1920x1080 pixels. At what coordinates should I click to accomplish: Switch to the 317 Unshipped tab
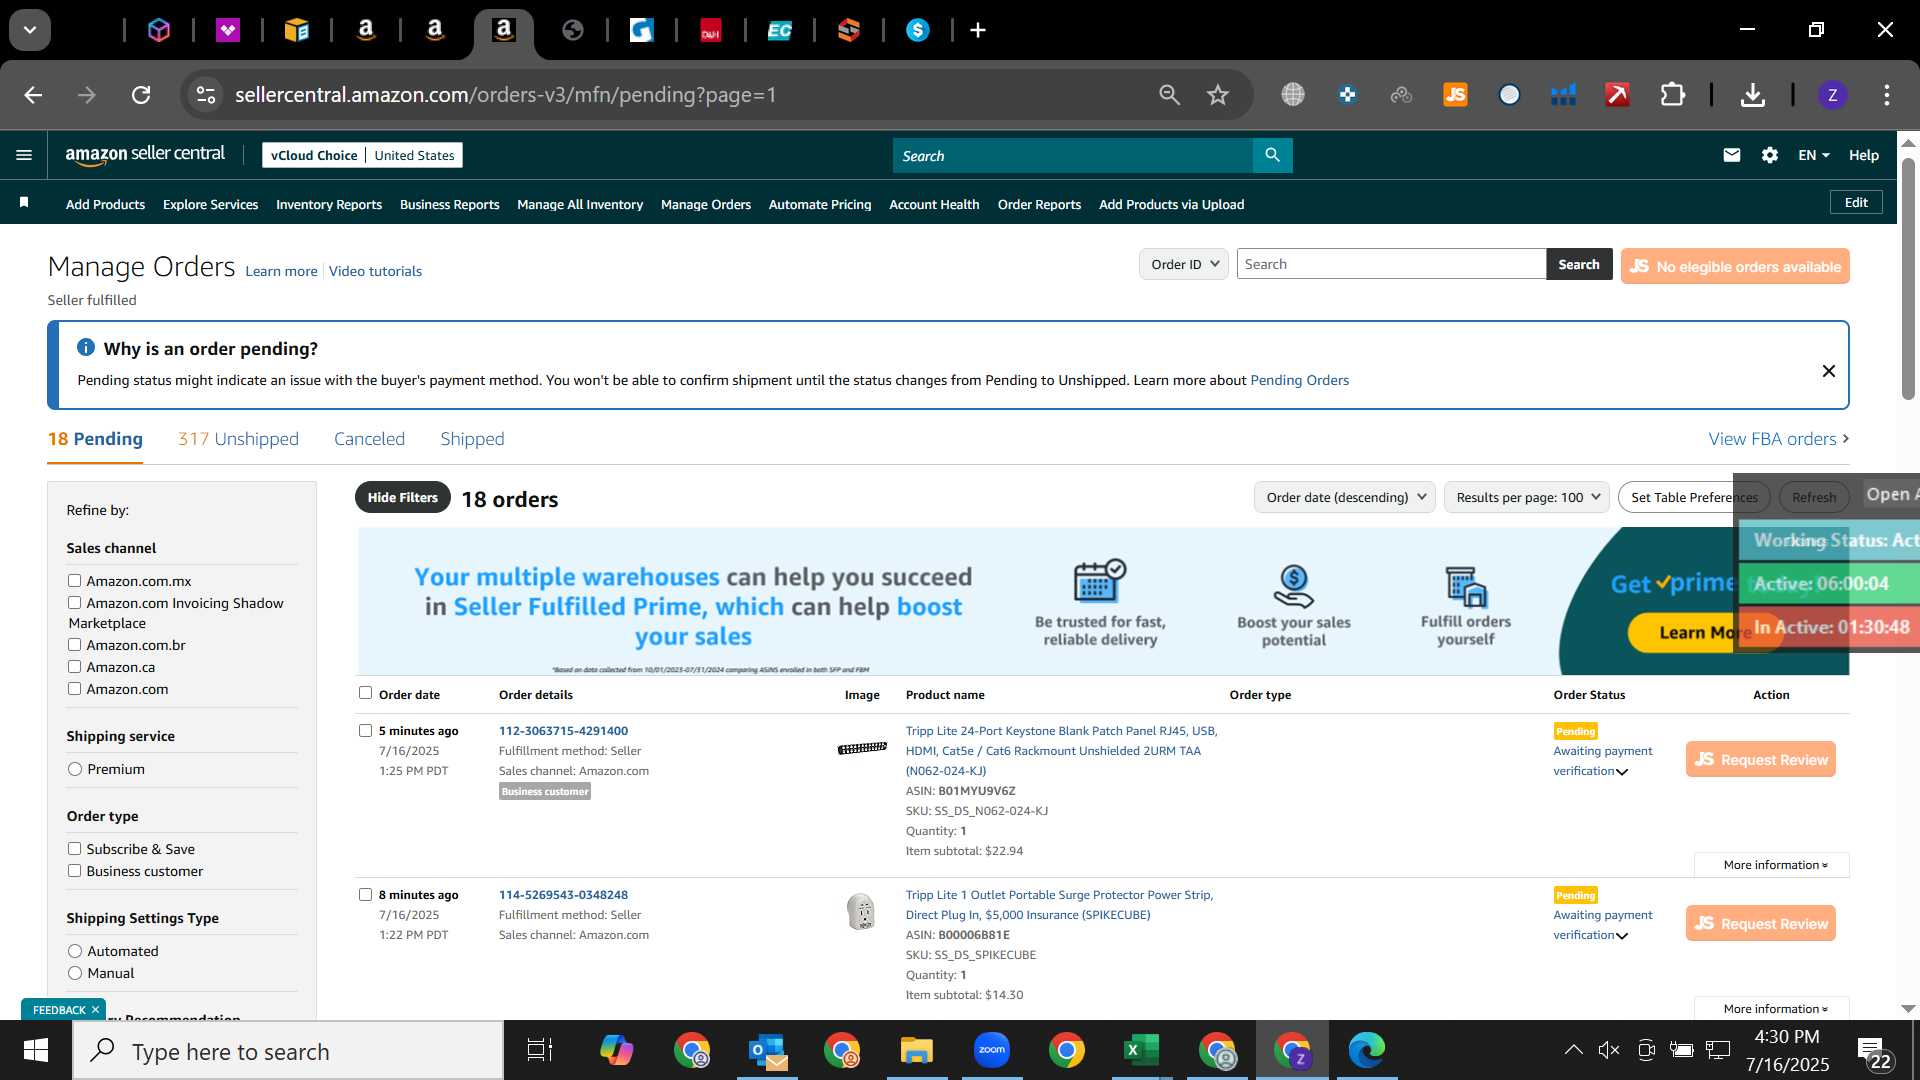pos(238,439)
